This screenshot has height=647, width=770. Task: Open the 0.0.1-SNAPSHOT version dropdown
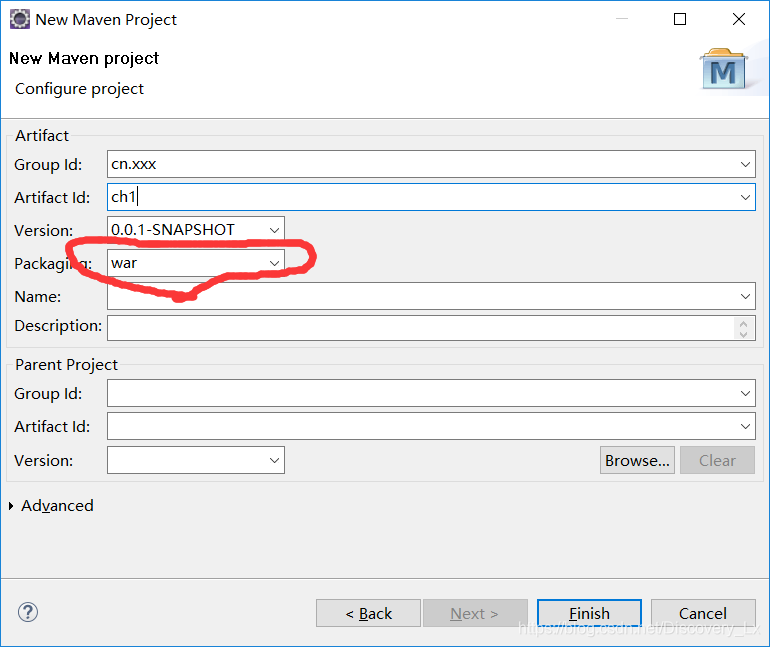tap(274, 230)
